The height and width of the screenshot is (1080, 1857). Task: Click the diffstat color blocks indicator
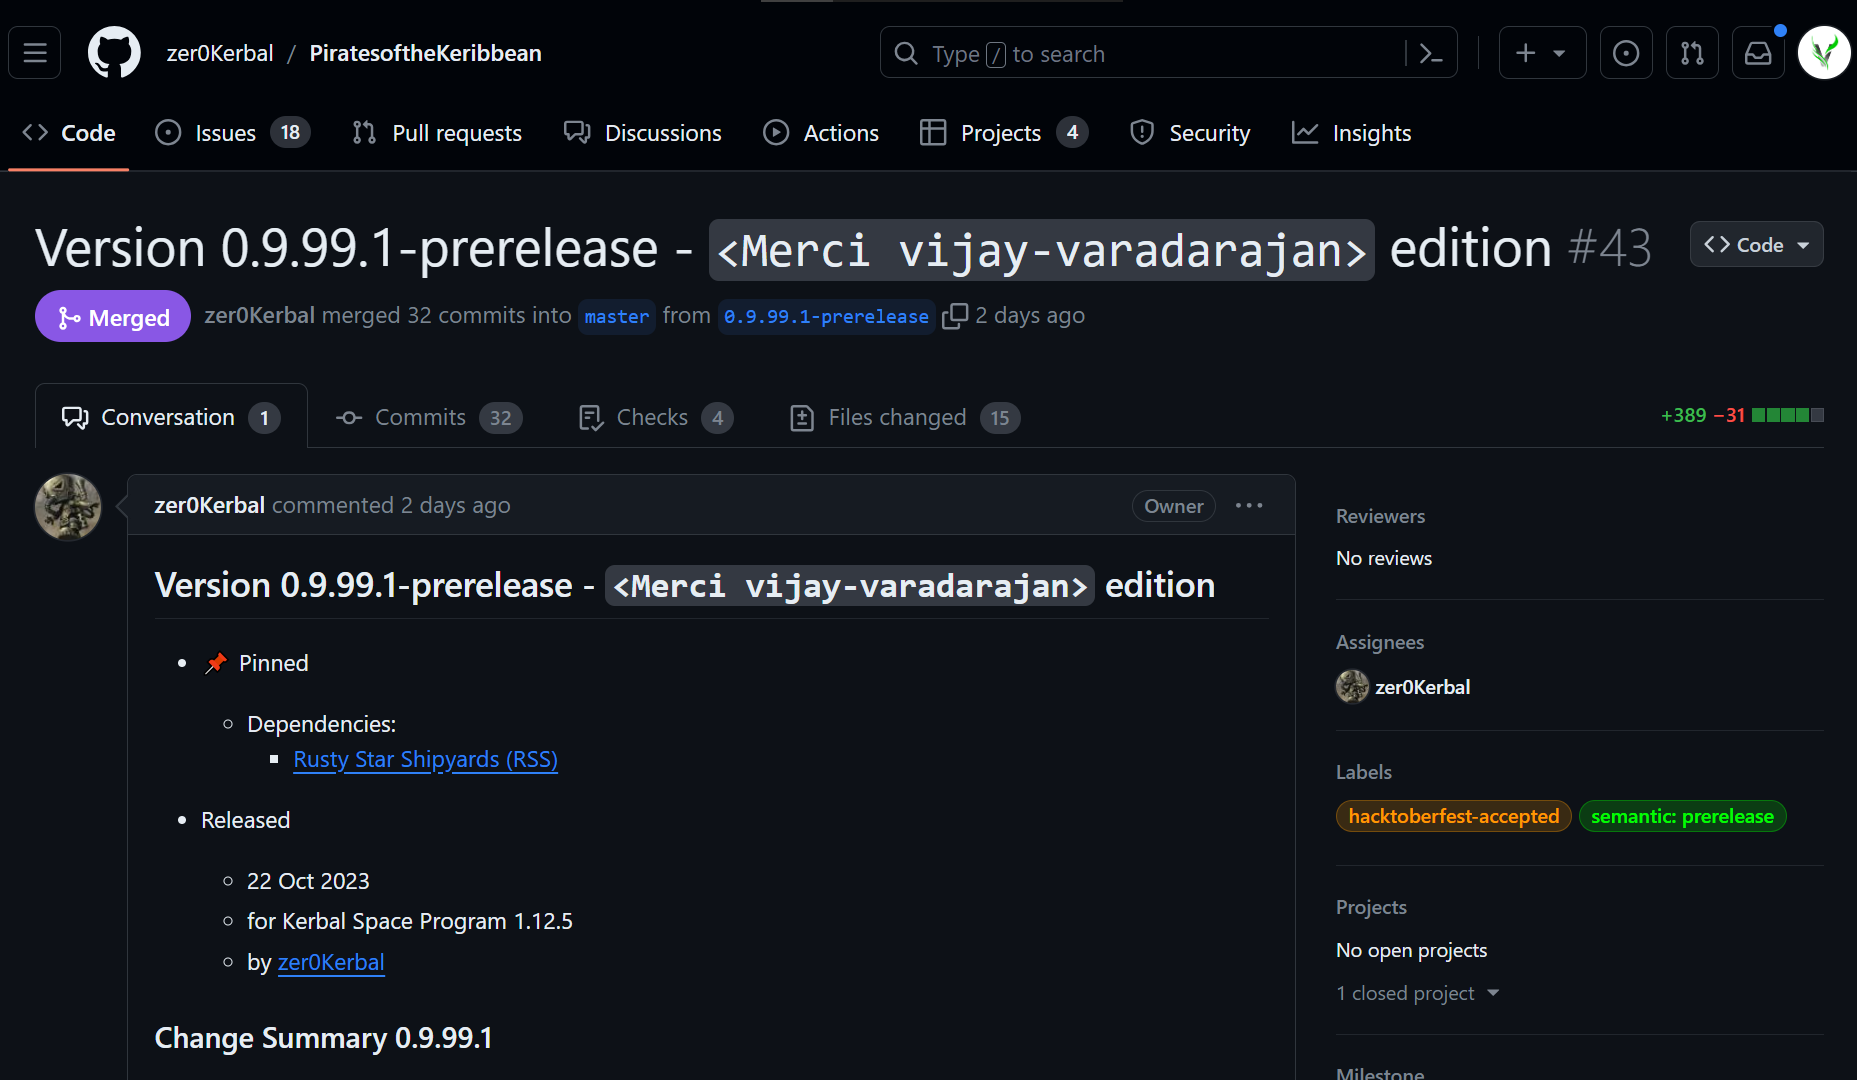[x=1788, y=415]
